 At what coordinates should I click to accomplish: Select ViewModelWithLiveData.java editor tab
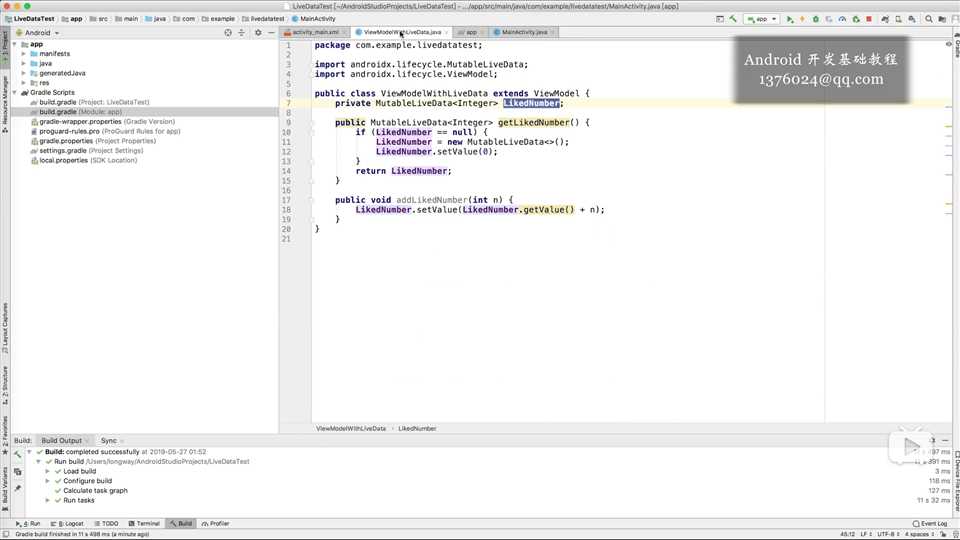tap(402, 32)
